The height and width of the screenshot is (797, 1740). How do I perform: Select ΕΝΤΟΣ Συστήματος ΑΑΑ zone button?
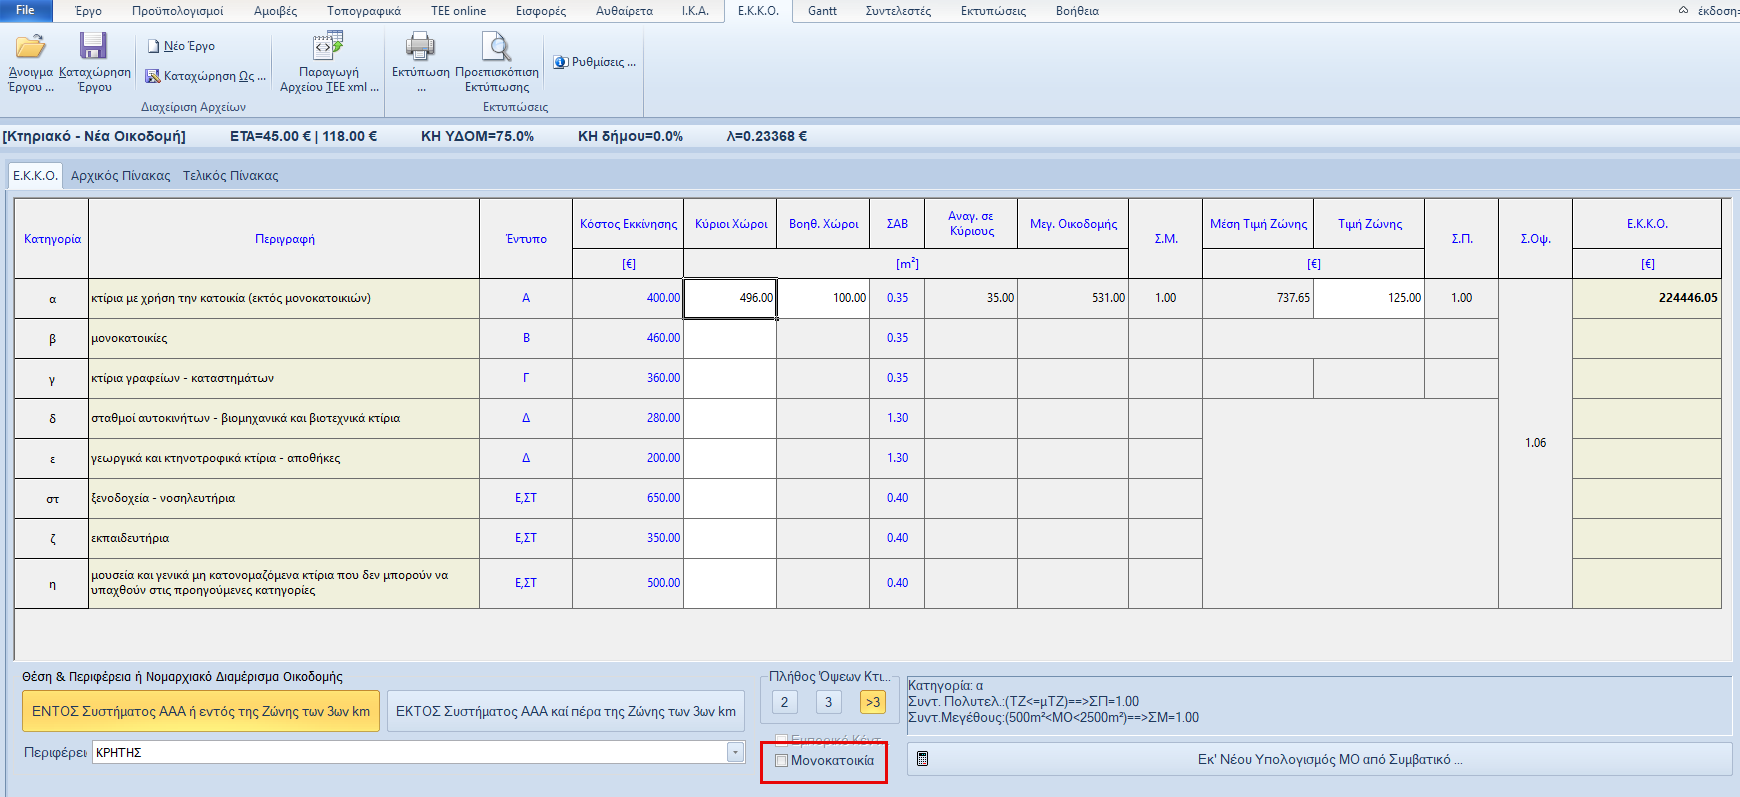point(201,711)
